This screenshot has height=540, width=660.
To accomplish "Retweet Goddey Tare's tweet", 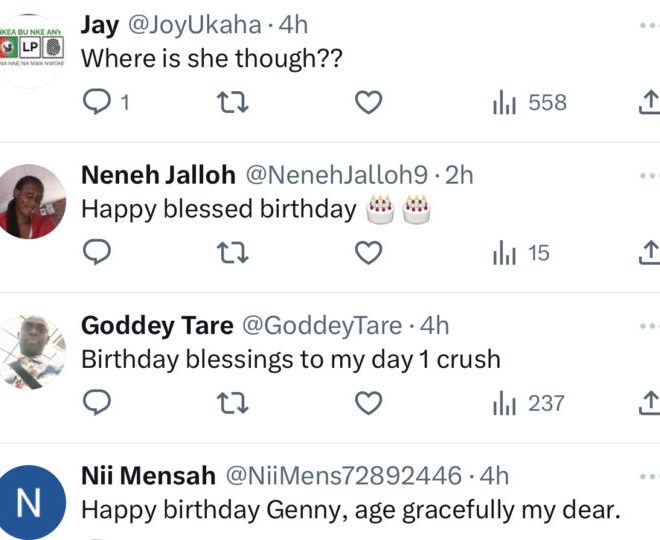I will point(232,403).
